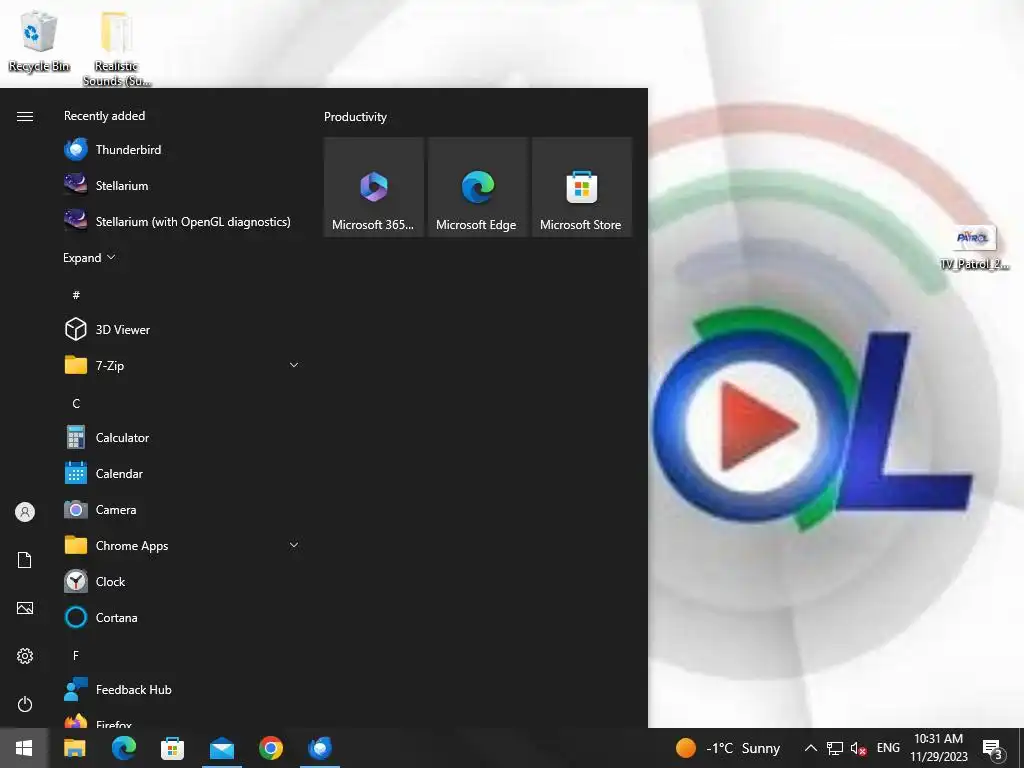Select the Realistic Sounds desktop folder
The height and width of the screenshot is (768, 1024).
click(x=116, y=48)
